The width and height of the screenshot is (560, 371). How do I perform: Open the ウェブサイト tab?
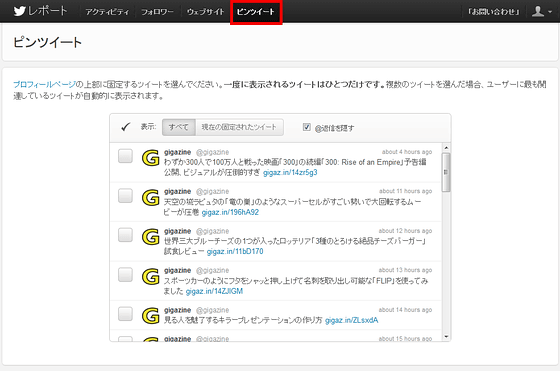point(205,12)
